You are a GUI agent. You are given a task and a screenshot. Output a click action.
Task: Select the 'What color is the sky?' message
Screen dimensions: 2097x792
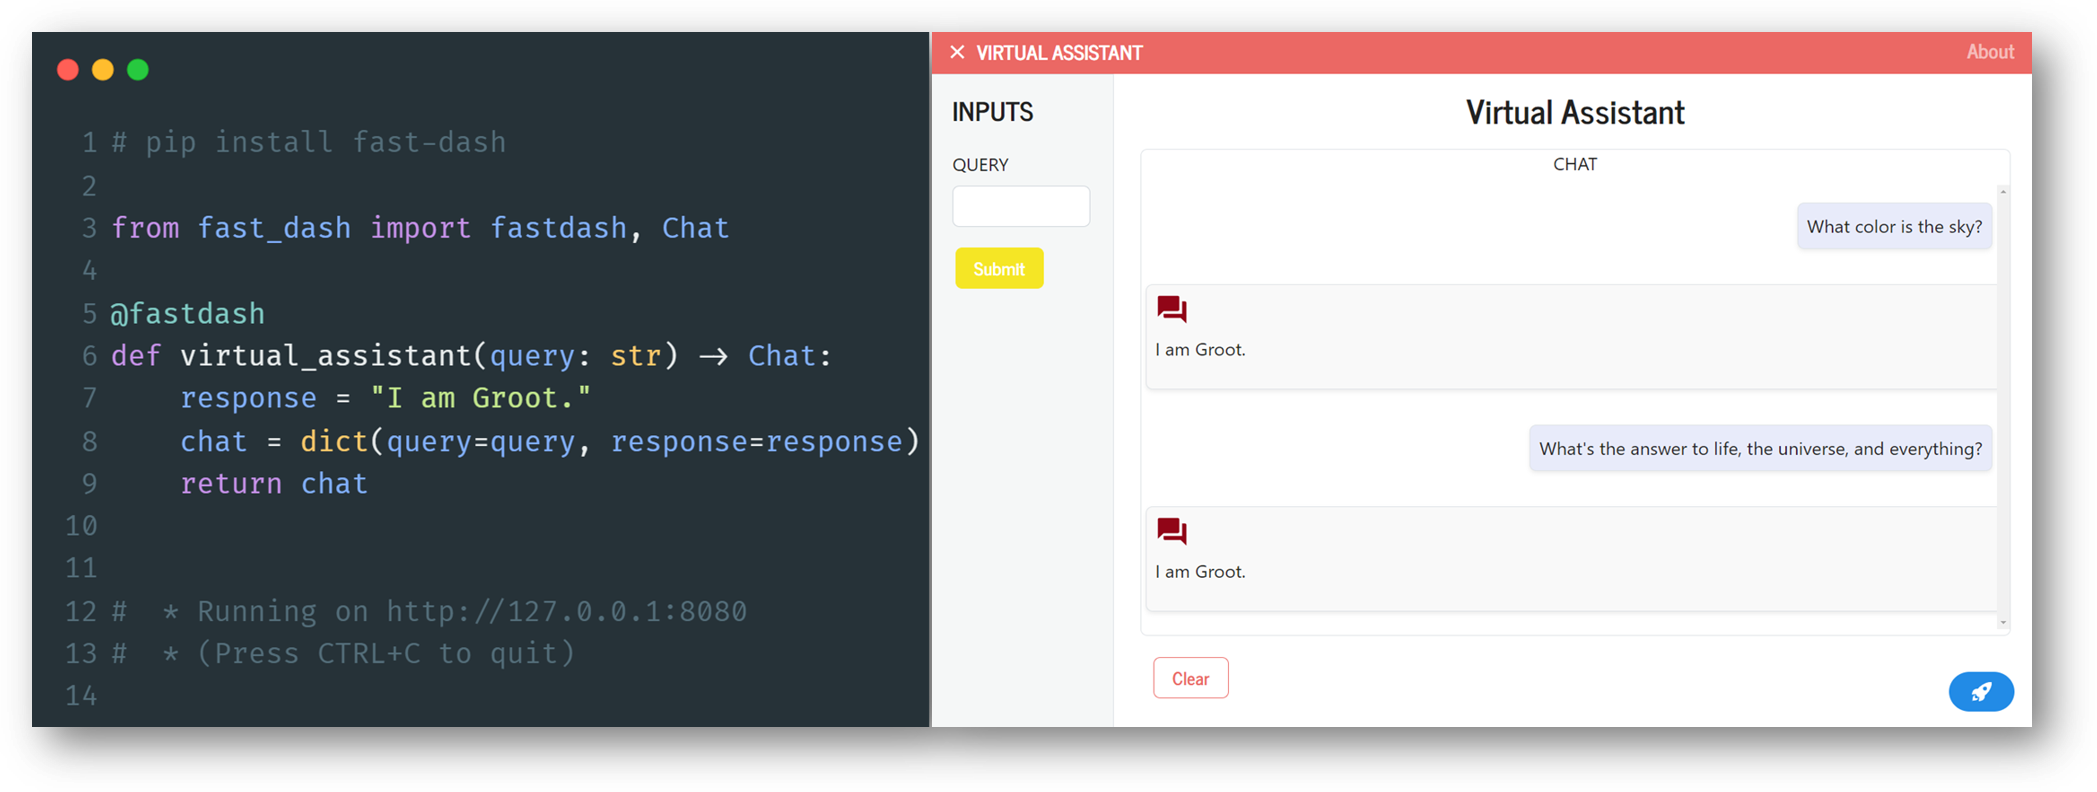click(x=1894, y=227)
